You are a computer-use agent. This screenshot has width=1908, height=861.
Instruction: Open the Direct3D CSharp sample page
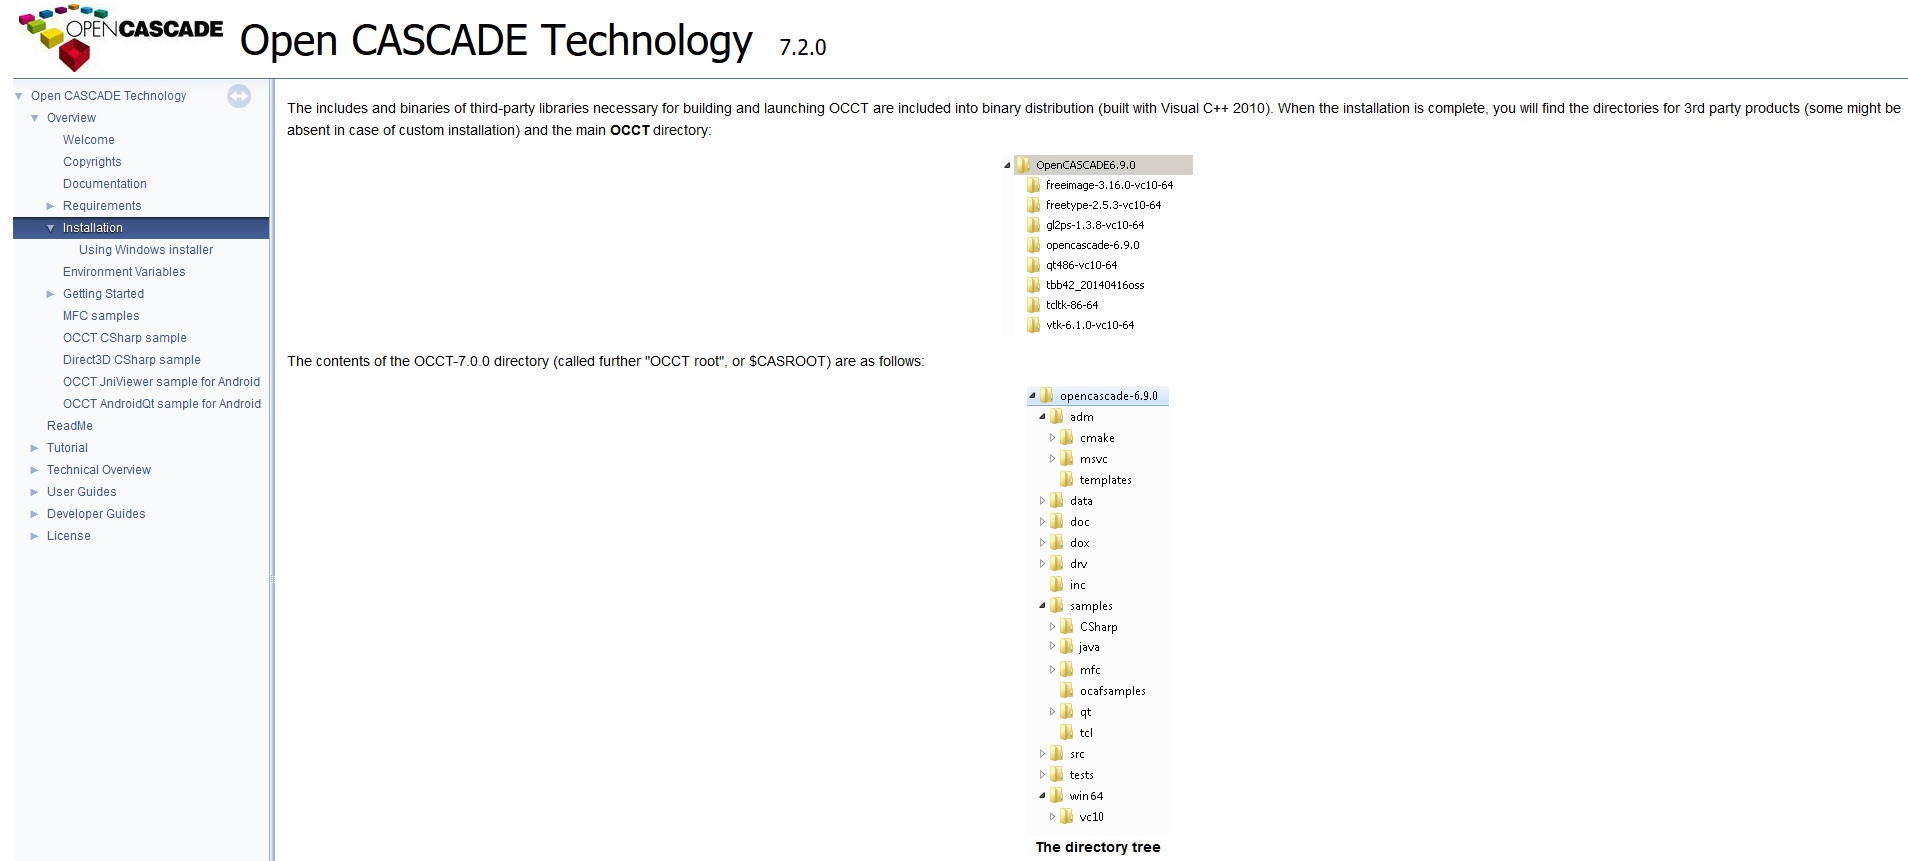(131, 360)
